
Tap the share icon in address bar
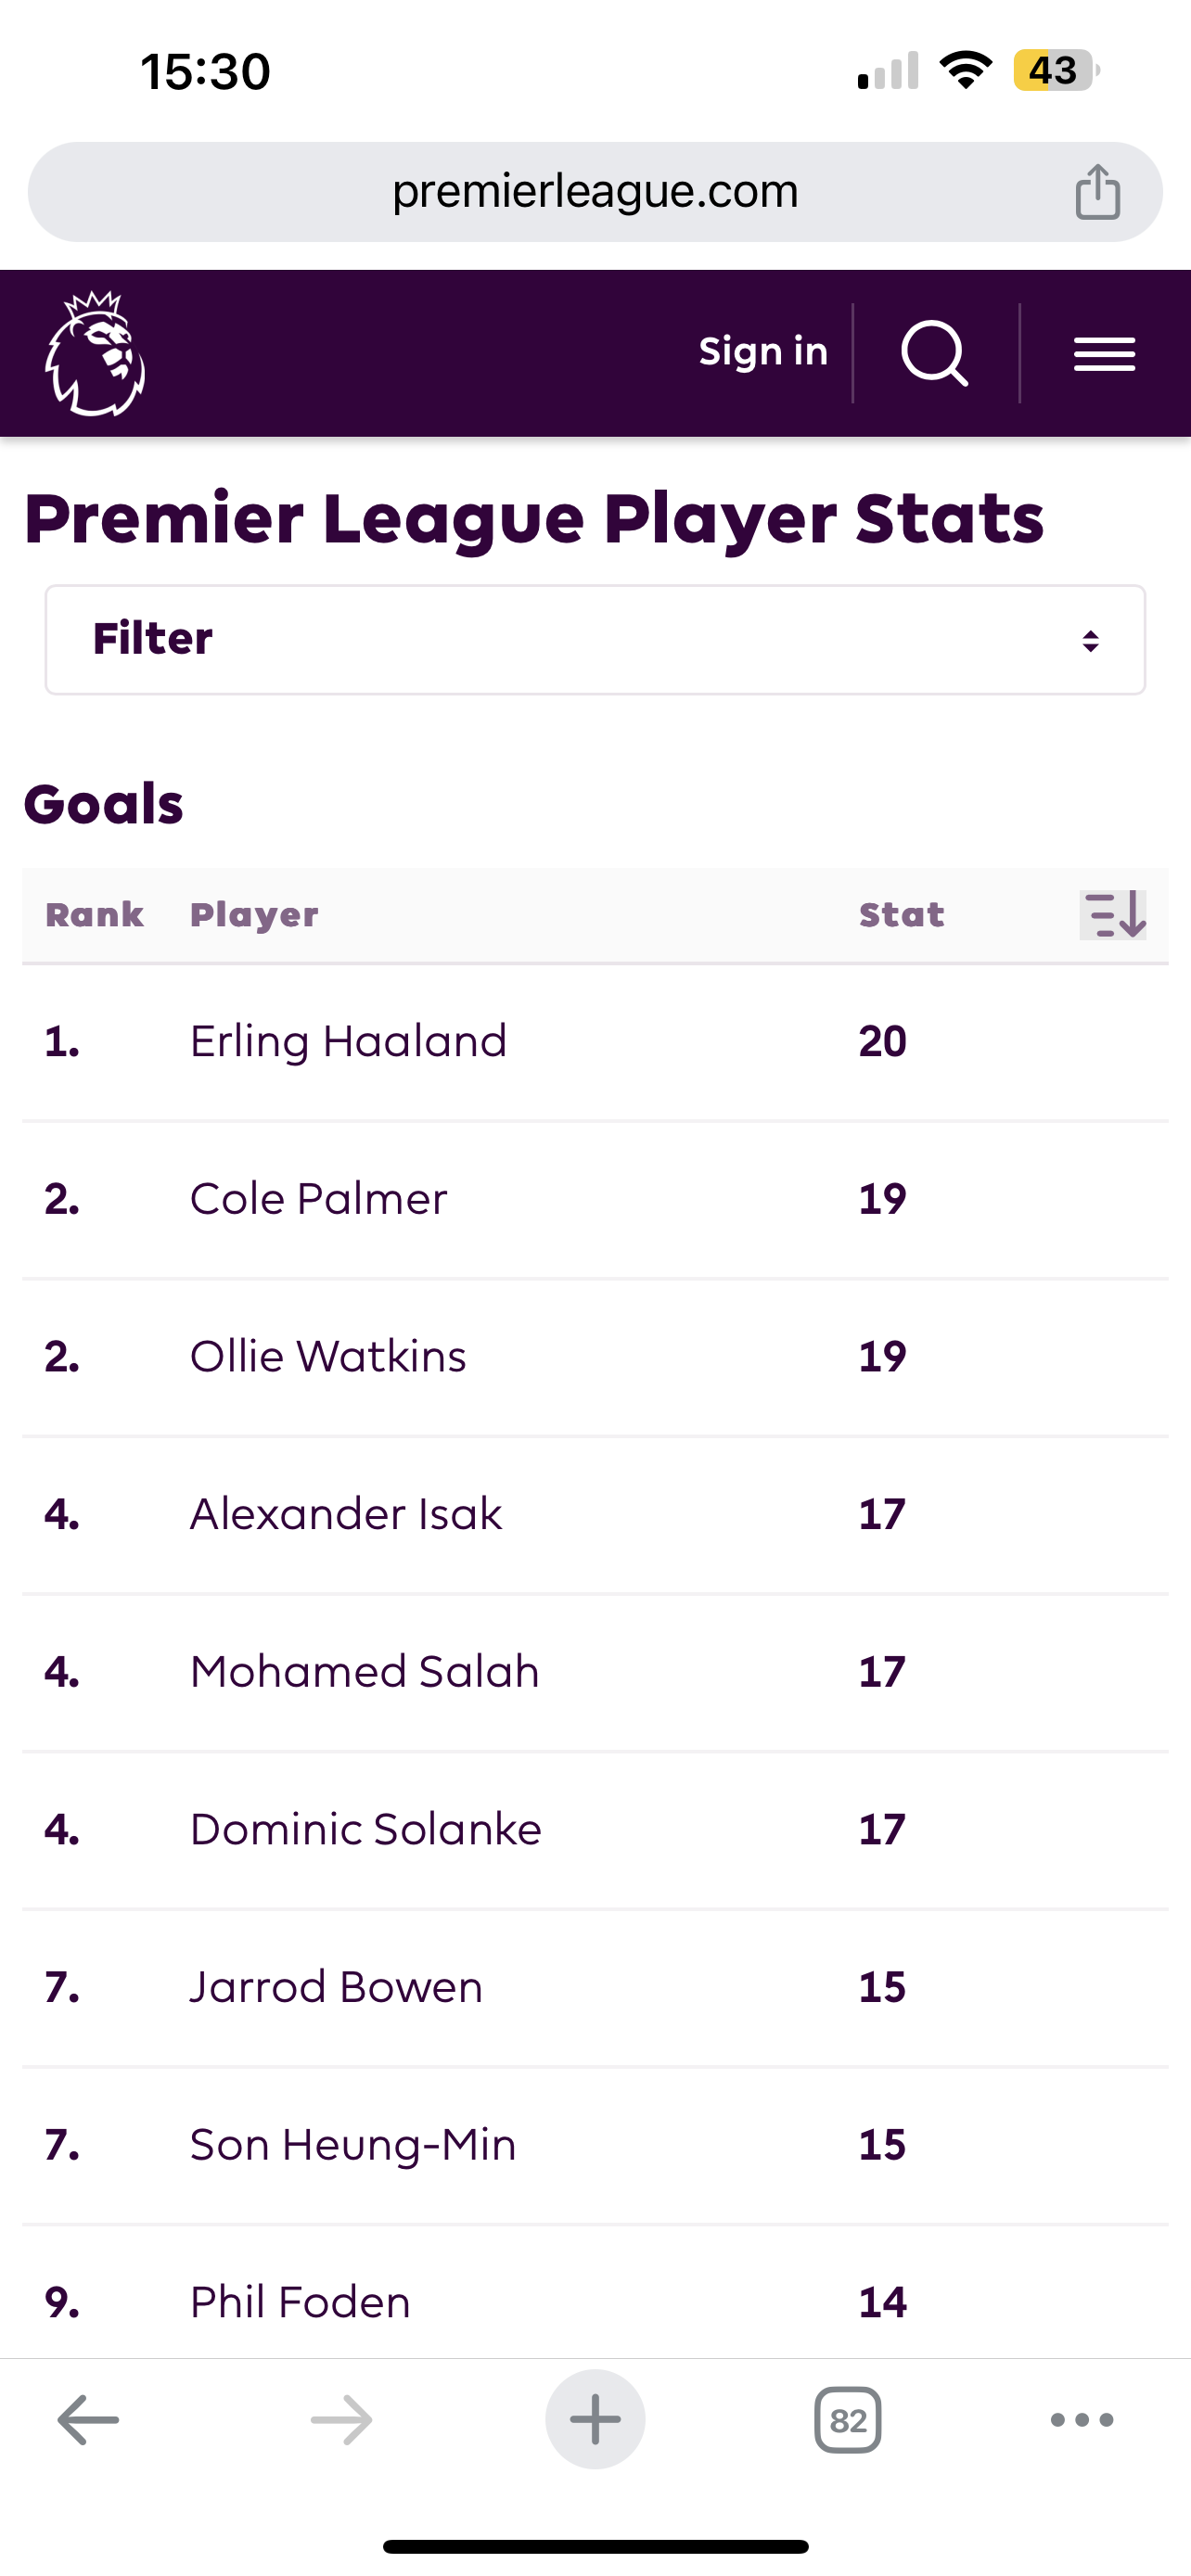(x=1097, y=191)
